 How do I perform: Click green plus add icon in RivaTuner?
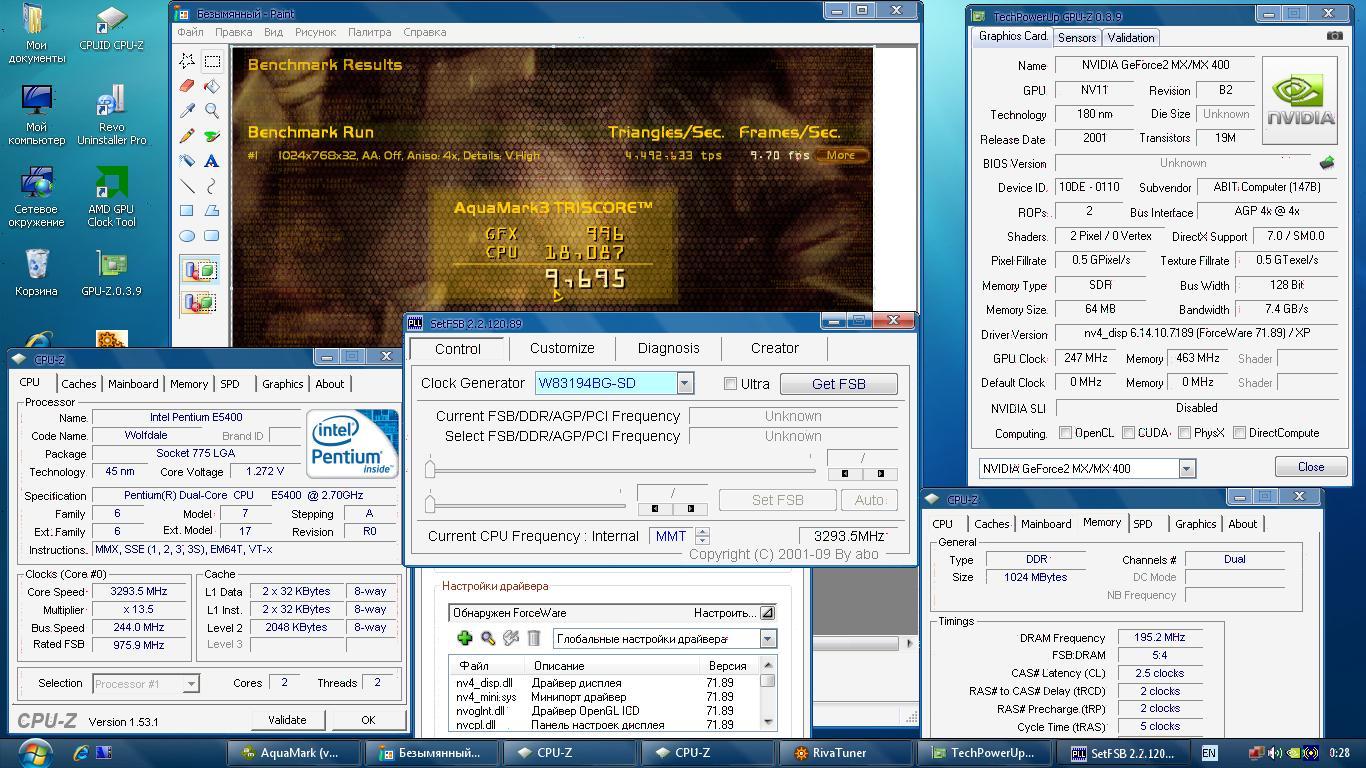(464, 638)
